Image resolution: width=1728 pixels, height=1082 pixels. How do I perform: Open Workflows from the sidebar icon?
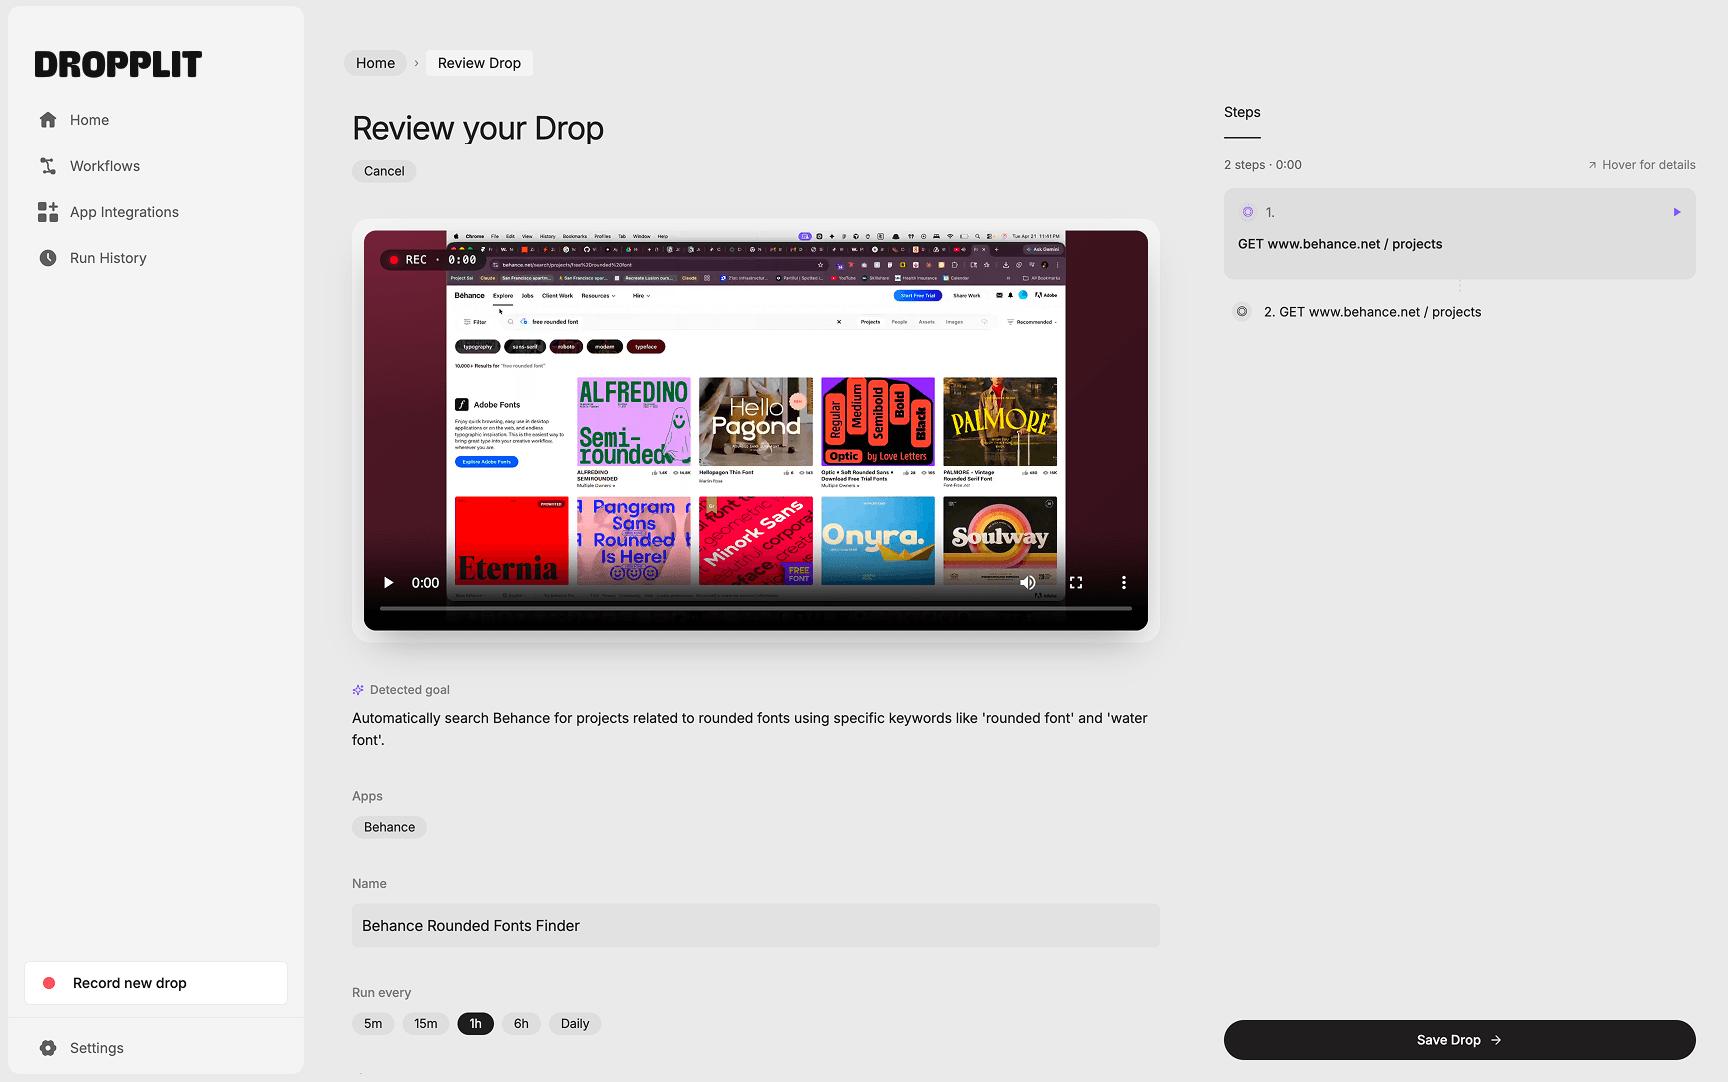point(48,165)
